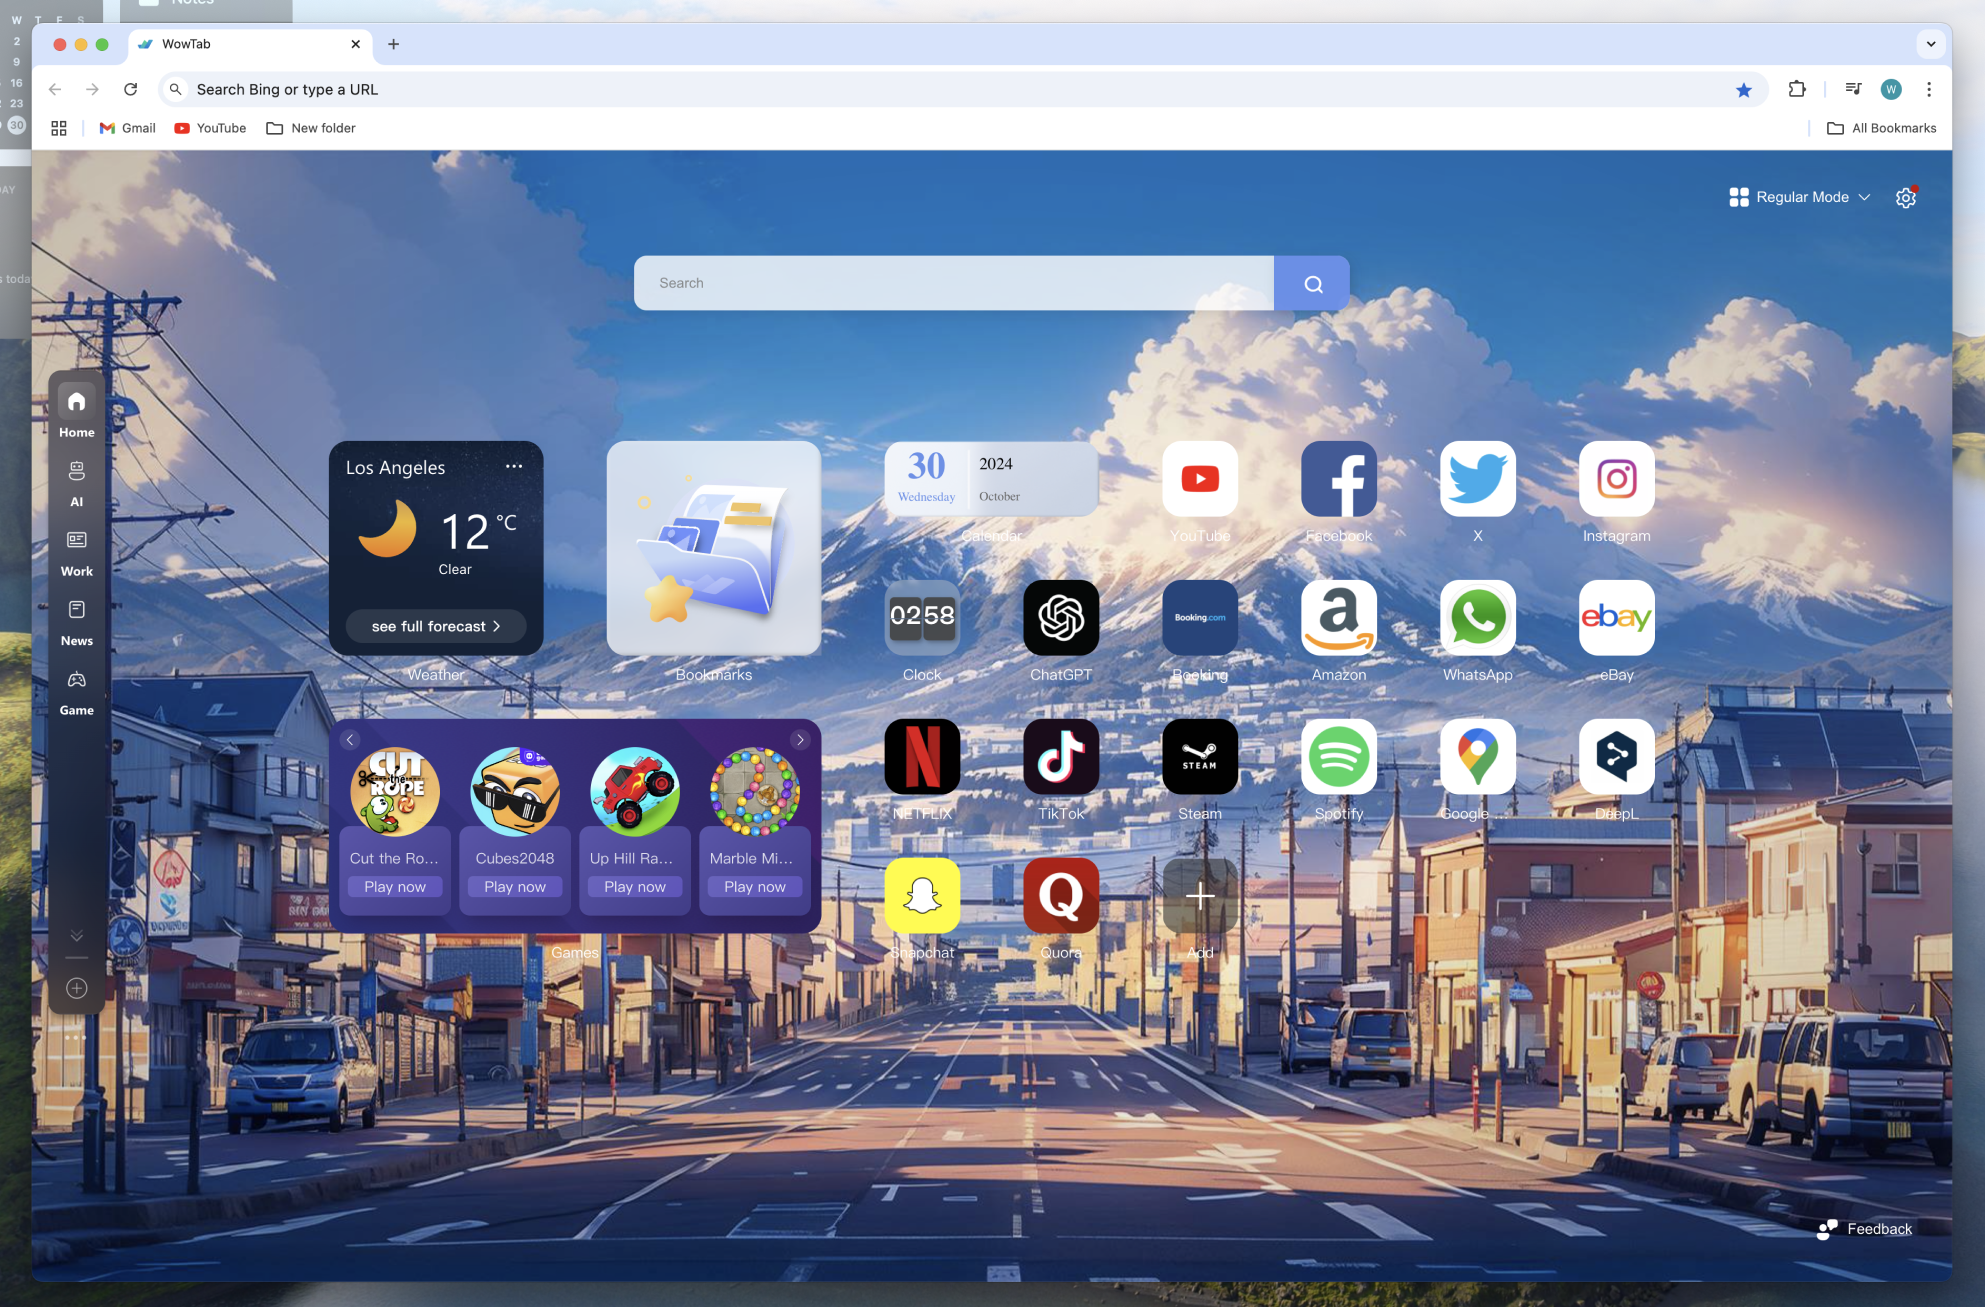
Task: Open the ChatGPT shortcut tile
Action: coord(1061,618)
